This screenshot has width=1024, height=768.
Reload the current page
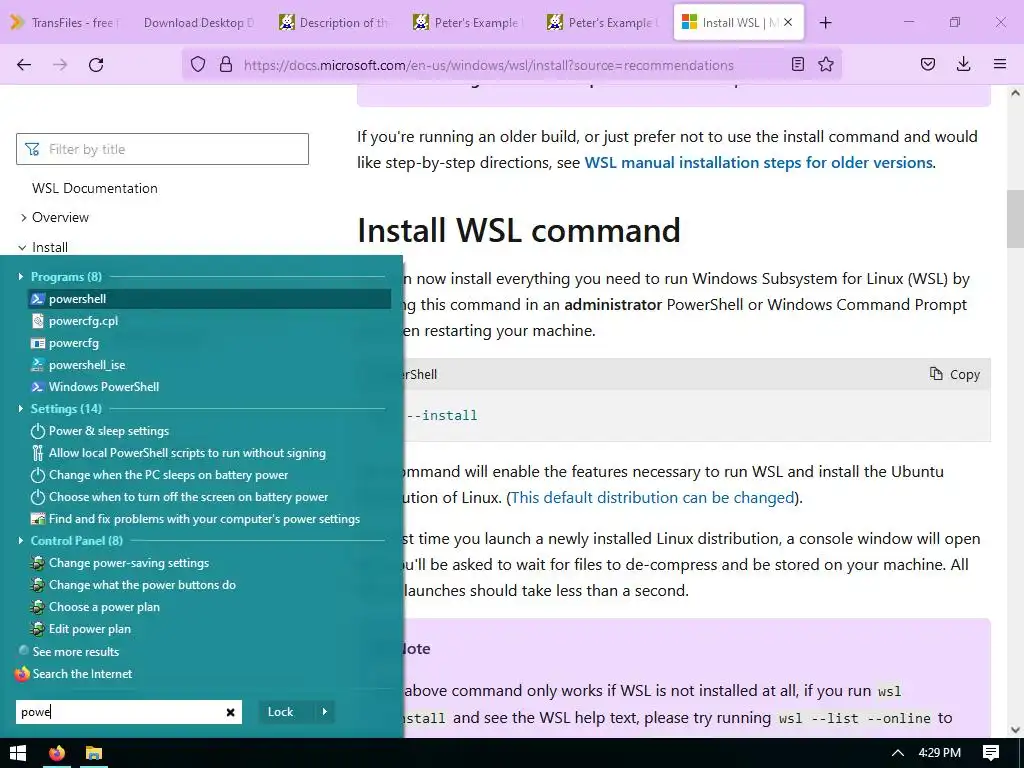click(x=96, y=65)
